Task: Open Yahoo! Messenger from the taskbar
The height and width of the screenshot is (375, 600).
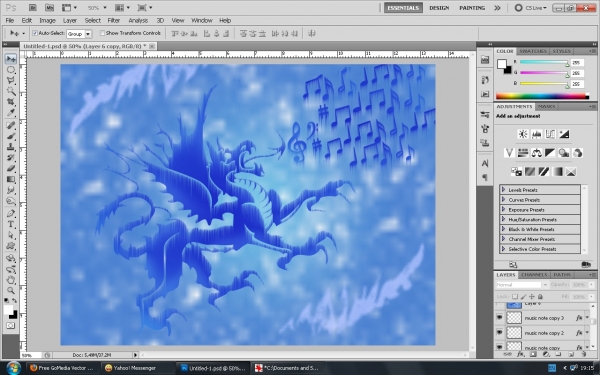Action: pos(136,368)
